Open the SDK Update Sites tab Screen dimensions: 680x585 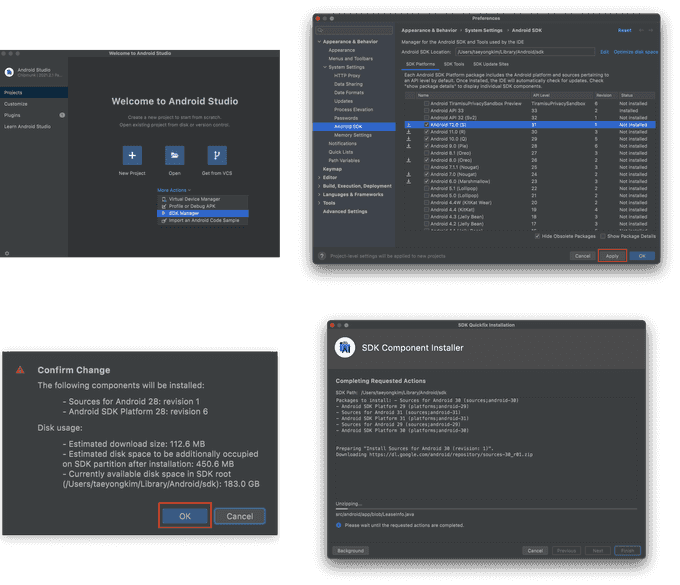(x=491, y=64)
